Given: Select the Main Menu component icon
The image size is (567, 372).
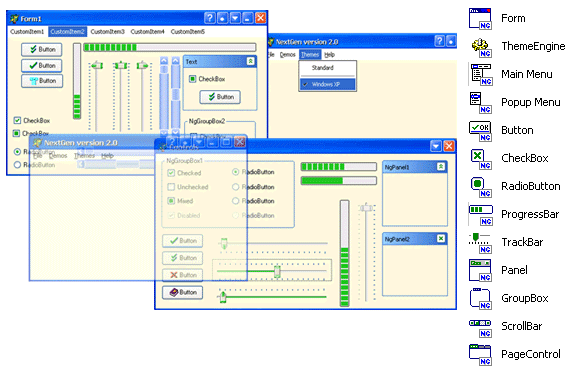Looking at the screenshot, I should 481,75.
